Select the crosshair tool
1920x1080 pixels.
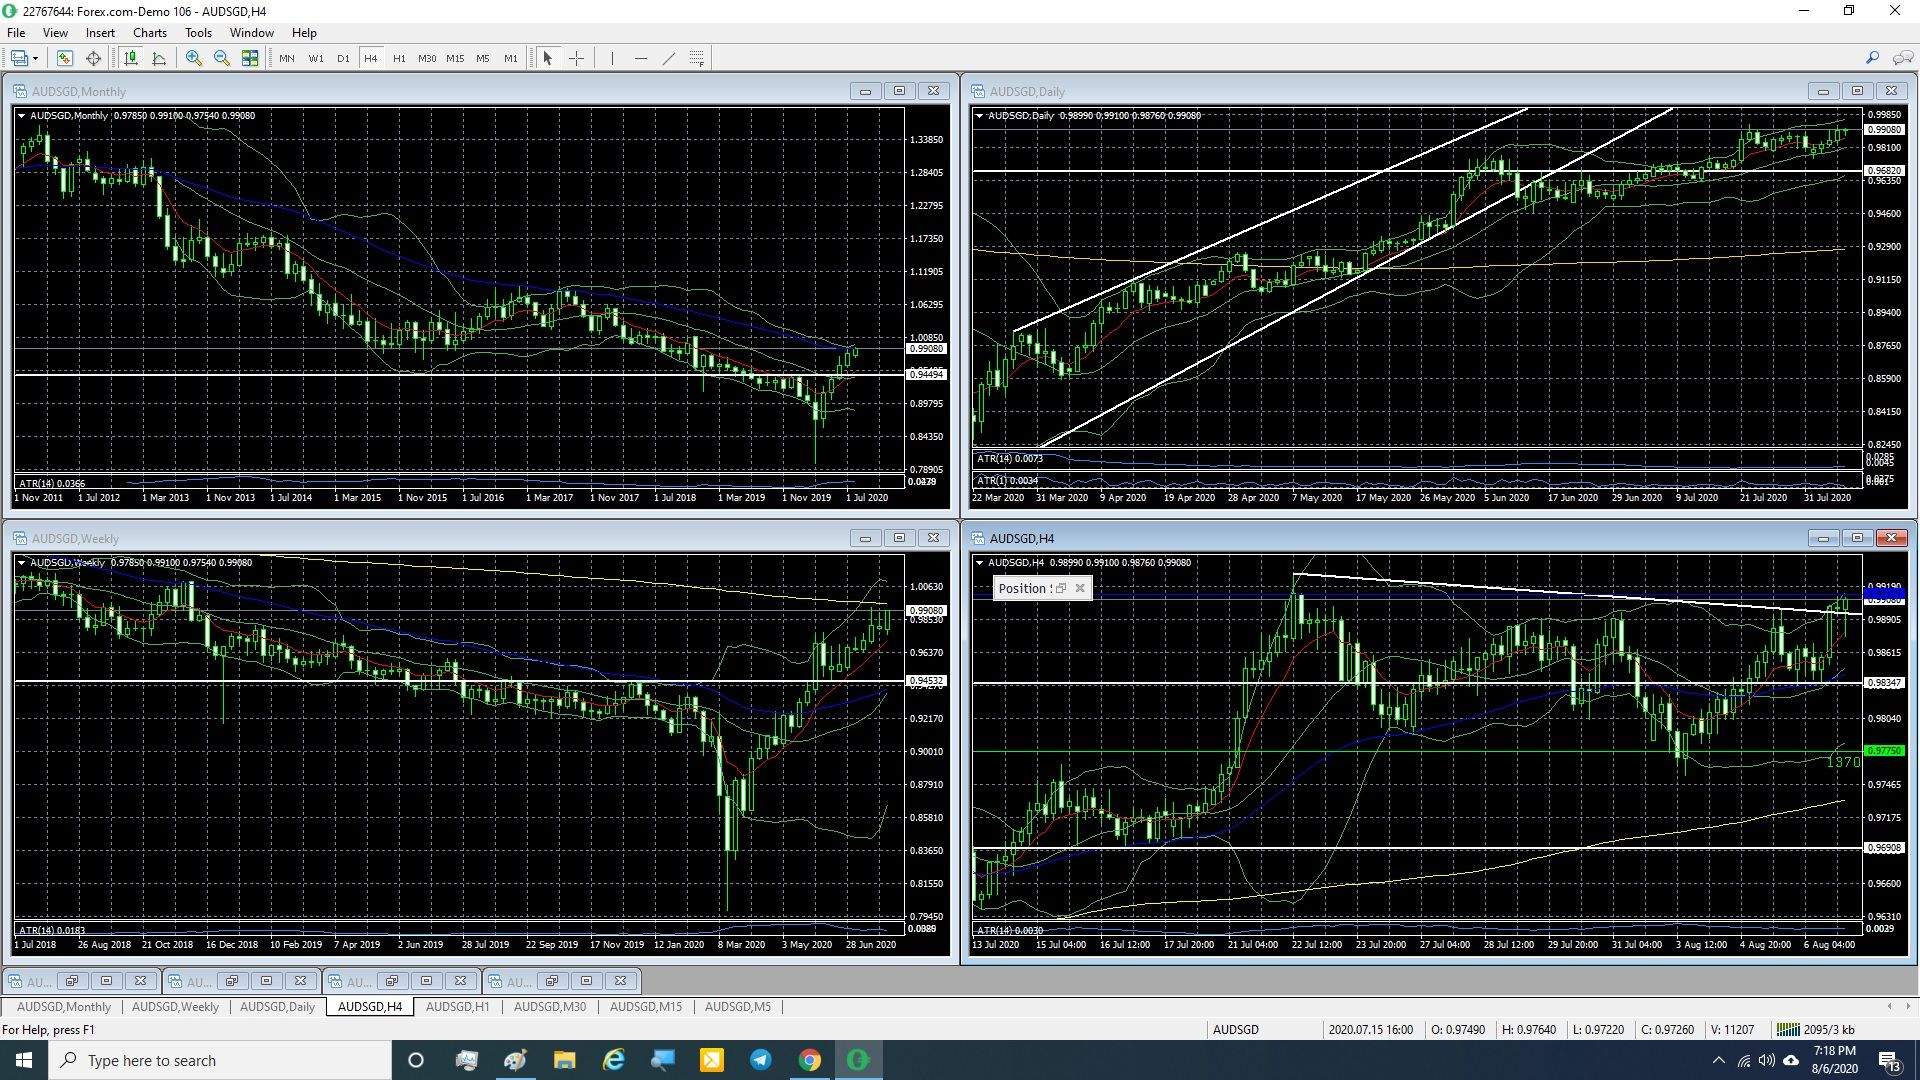coord(577,58)
